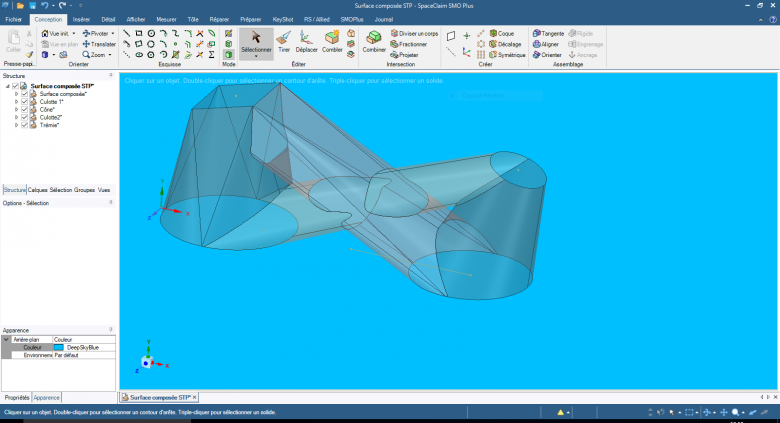Toggle the Culotte 1 checkbox
This screenshot has height=423, width=780.
pyautogui.click(x=24, y=101)
